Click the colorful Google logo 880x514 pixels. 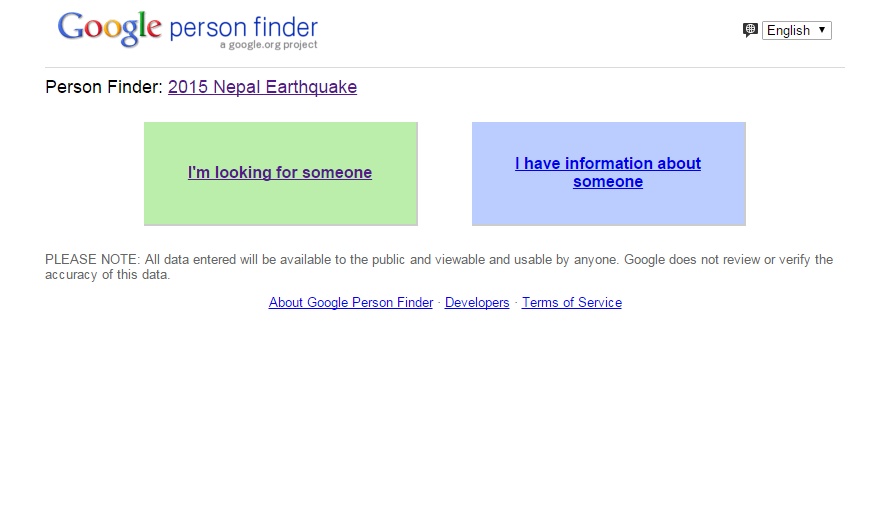click(109, 28)
